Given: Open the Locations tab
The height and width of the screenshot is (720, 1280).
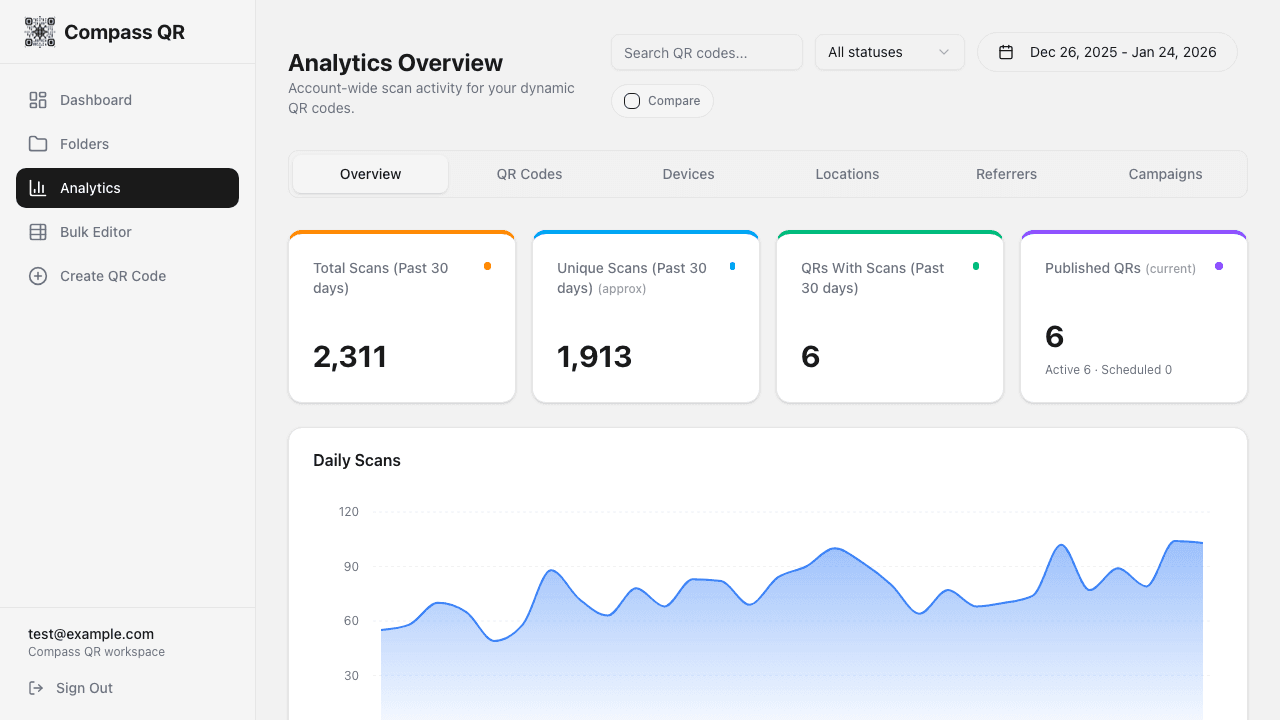Looking at the screenshot, I should (x=847, y=174).
